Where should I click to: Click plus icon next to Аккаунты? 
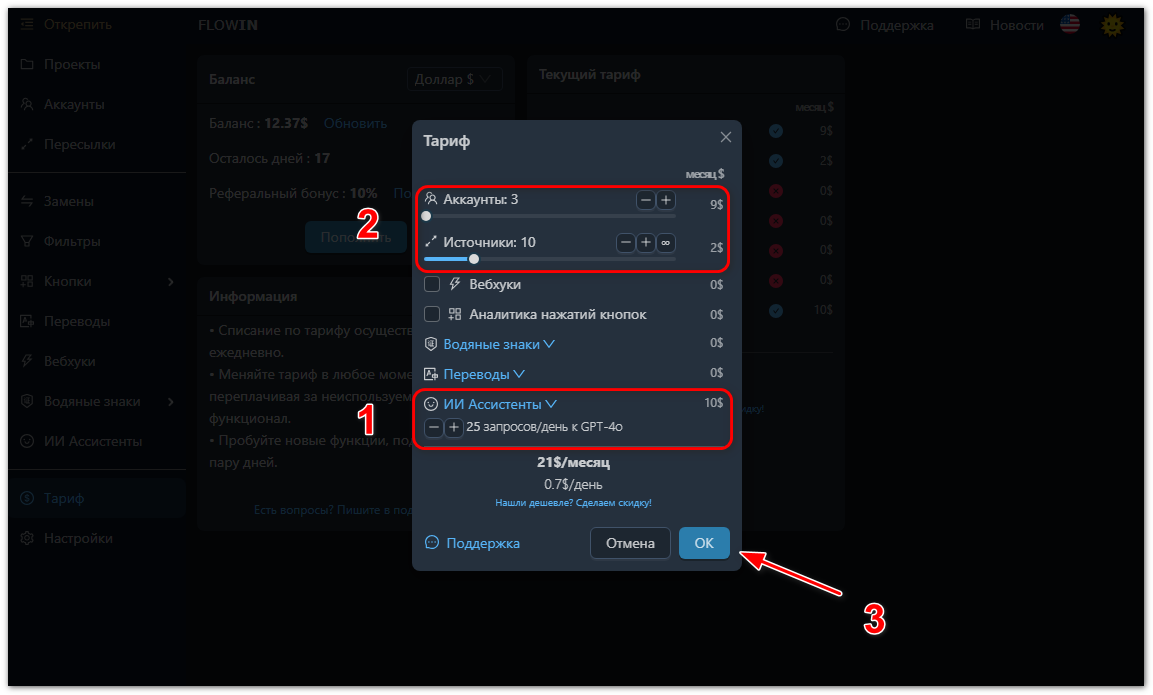(665, 200)
